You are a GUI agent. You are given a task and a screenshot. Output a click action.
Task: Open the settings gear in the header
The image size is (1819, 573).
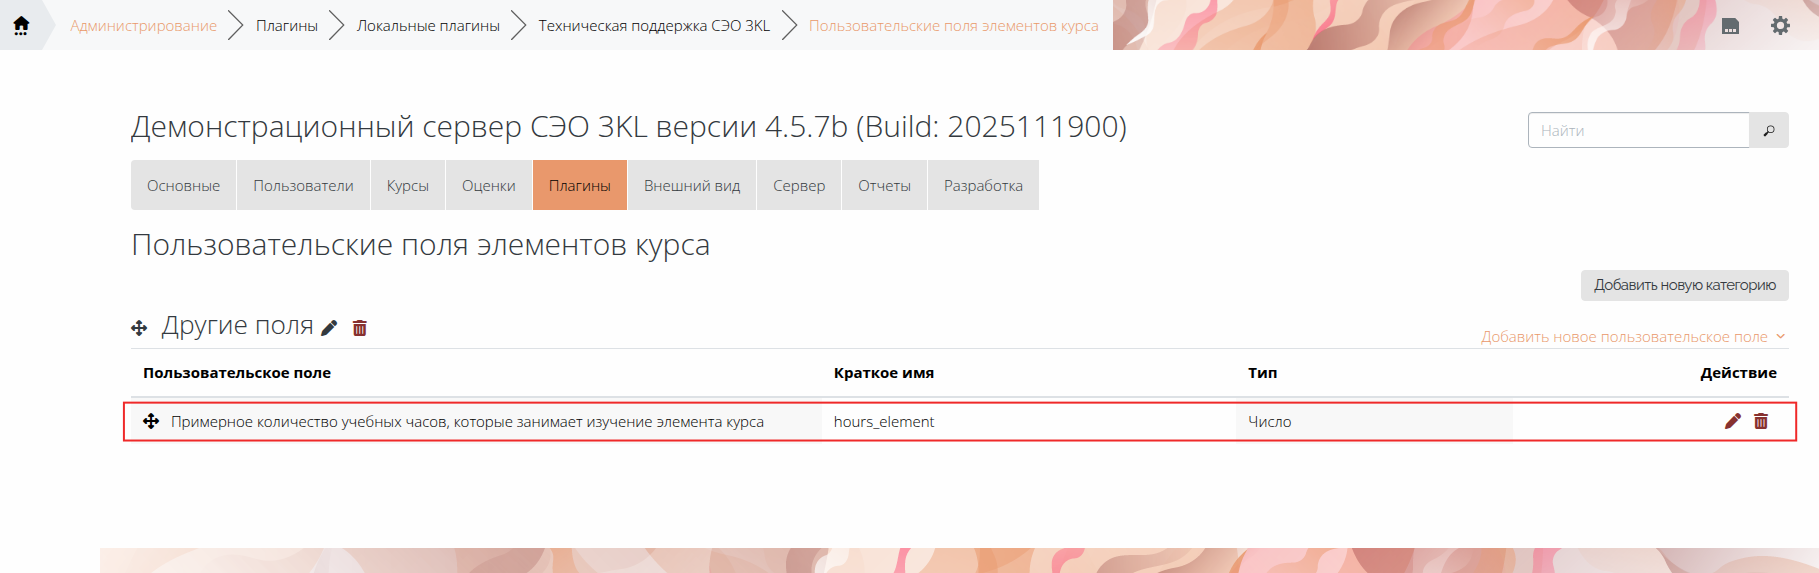pos(1780,26)
